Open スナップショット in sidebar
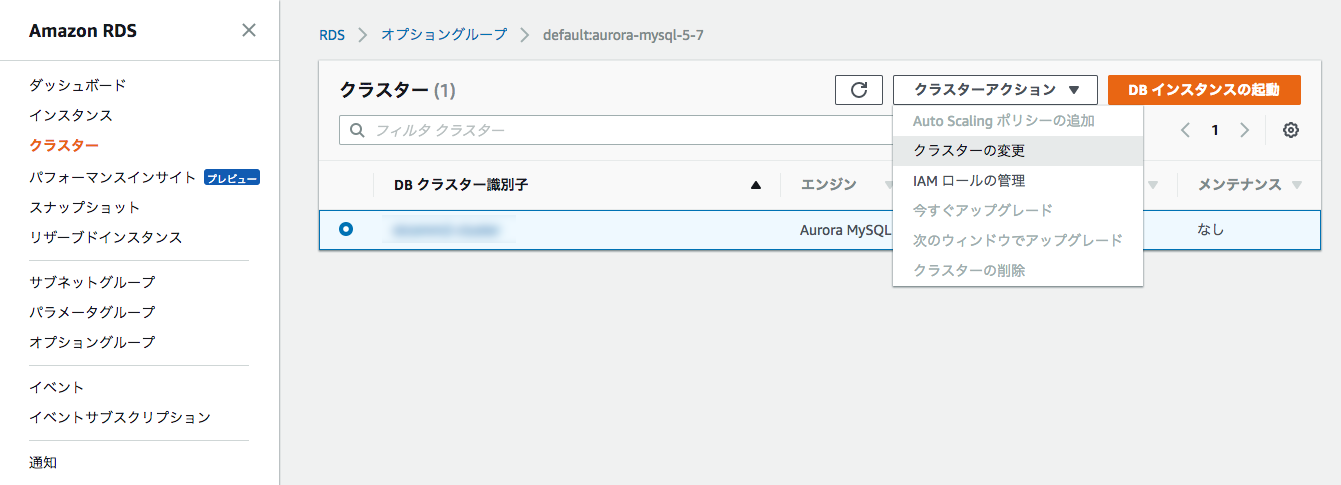The image size is (1341, 485). pyautogui.click(x=85, y=208)
